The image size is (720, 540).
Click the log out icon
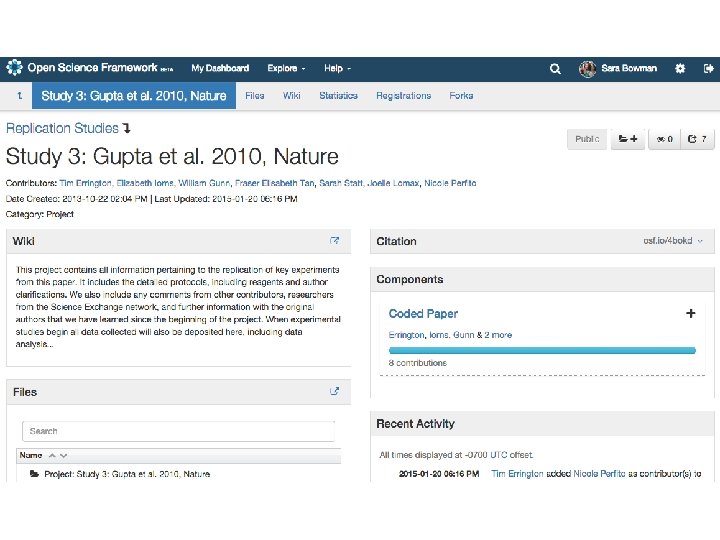click(x=708, y=69)
